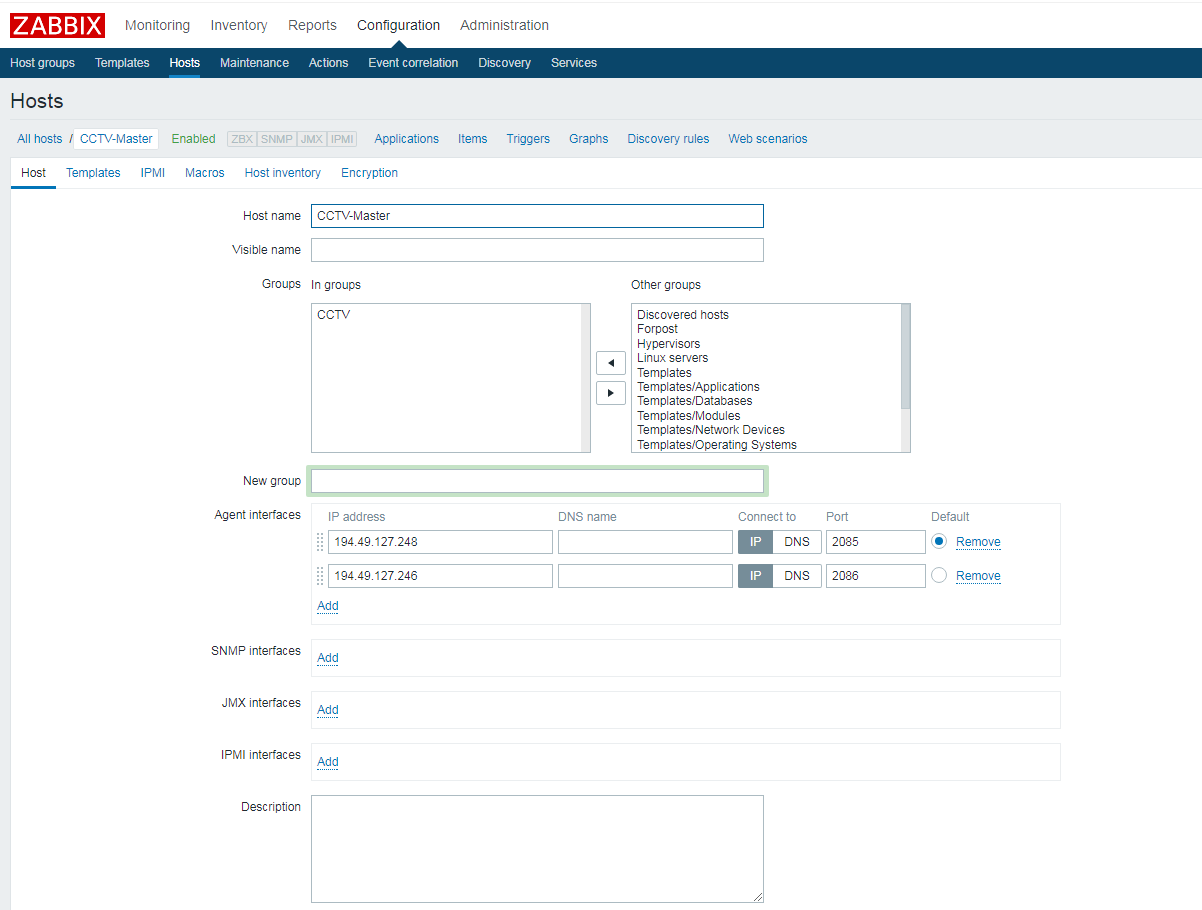The image size is (1202, 910).
Task: Open Triggers for CCTV-Master
Action: [x=527, y=139]
